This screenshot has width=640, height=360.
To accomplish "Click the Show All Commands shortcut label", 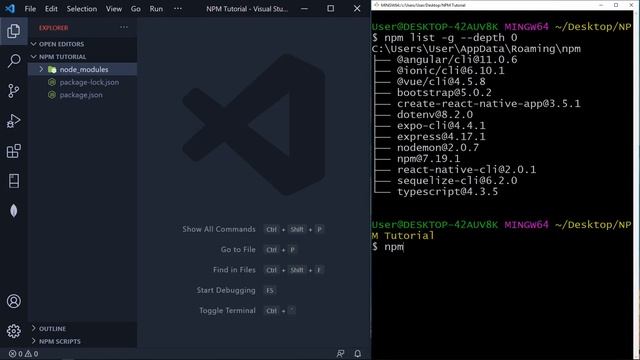I will (x=219, y=229).
